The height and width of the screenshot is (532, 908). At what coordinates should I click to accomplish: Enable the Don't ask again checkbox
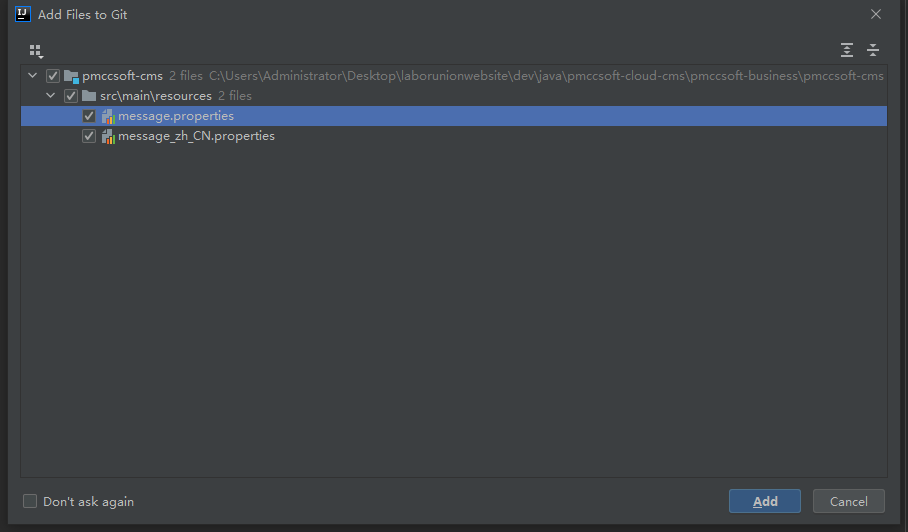pyautogui.click(x=30, y=501)
